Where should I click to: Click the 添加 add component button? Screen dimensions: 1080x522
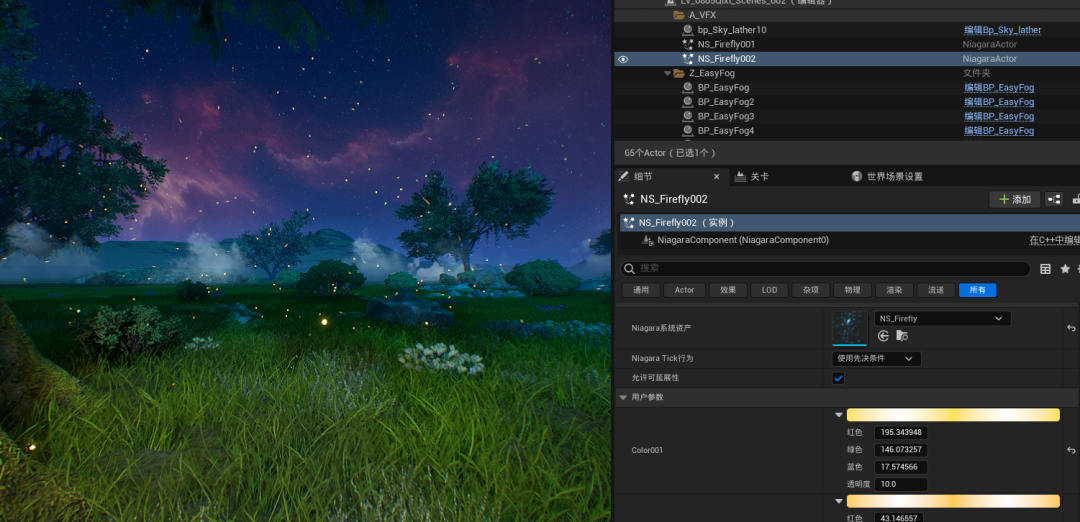[x=1015, y=200]
